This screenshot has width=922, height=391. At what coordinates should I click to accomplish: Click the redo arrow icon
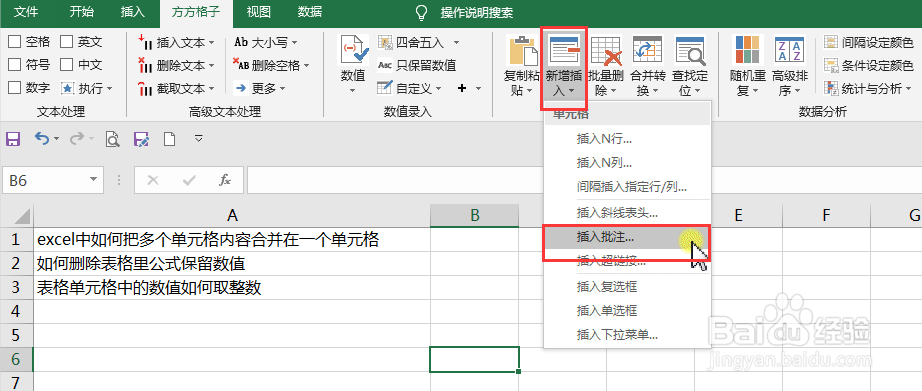76,139
